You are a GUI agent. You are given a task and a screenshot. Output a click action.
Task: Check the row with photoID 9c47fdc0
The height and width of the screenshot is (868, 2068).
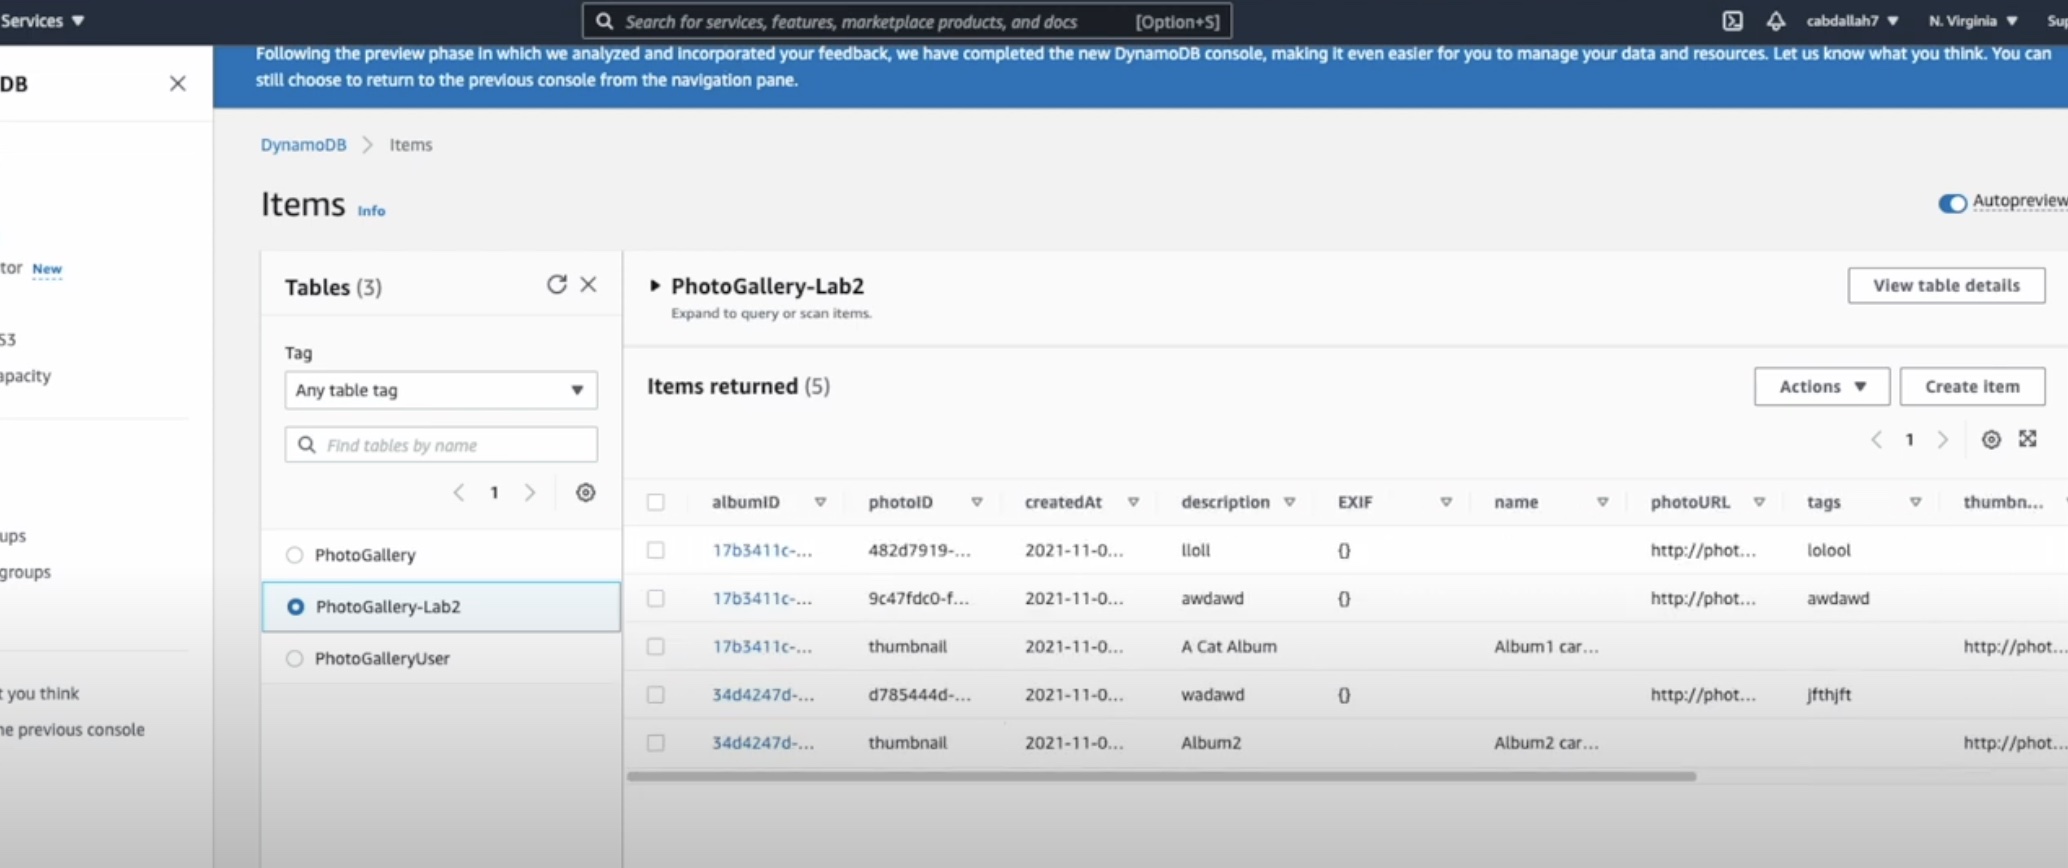[x=656, y=598]
